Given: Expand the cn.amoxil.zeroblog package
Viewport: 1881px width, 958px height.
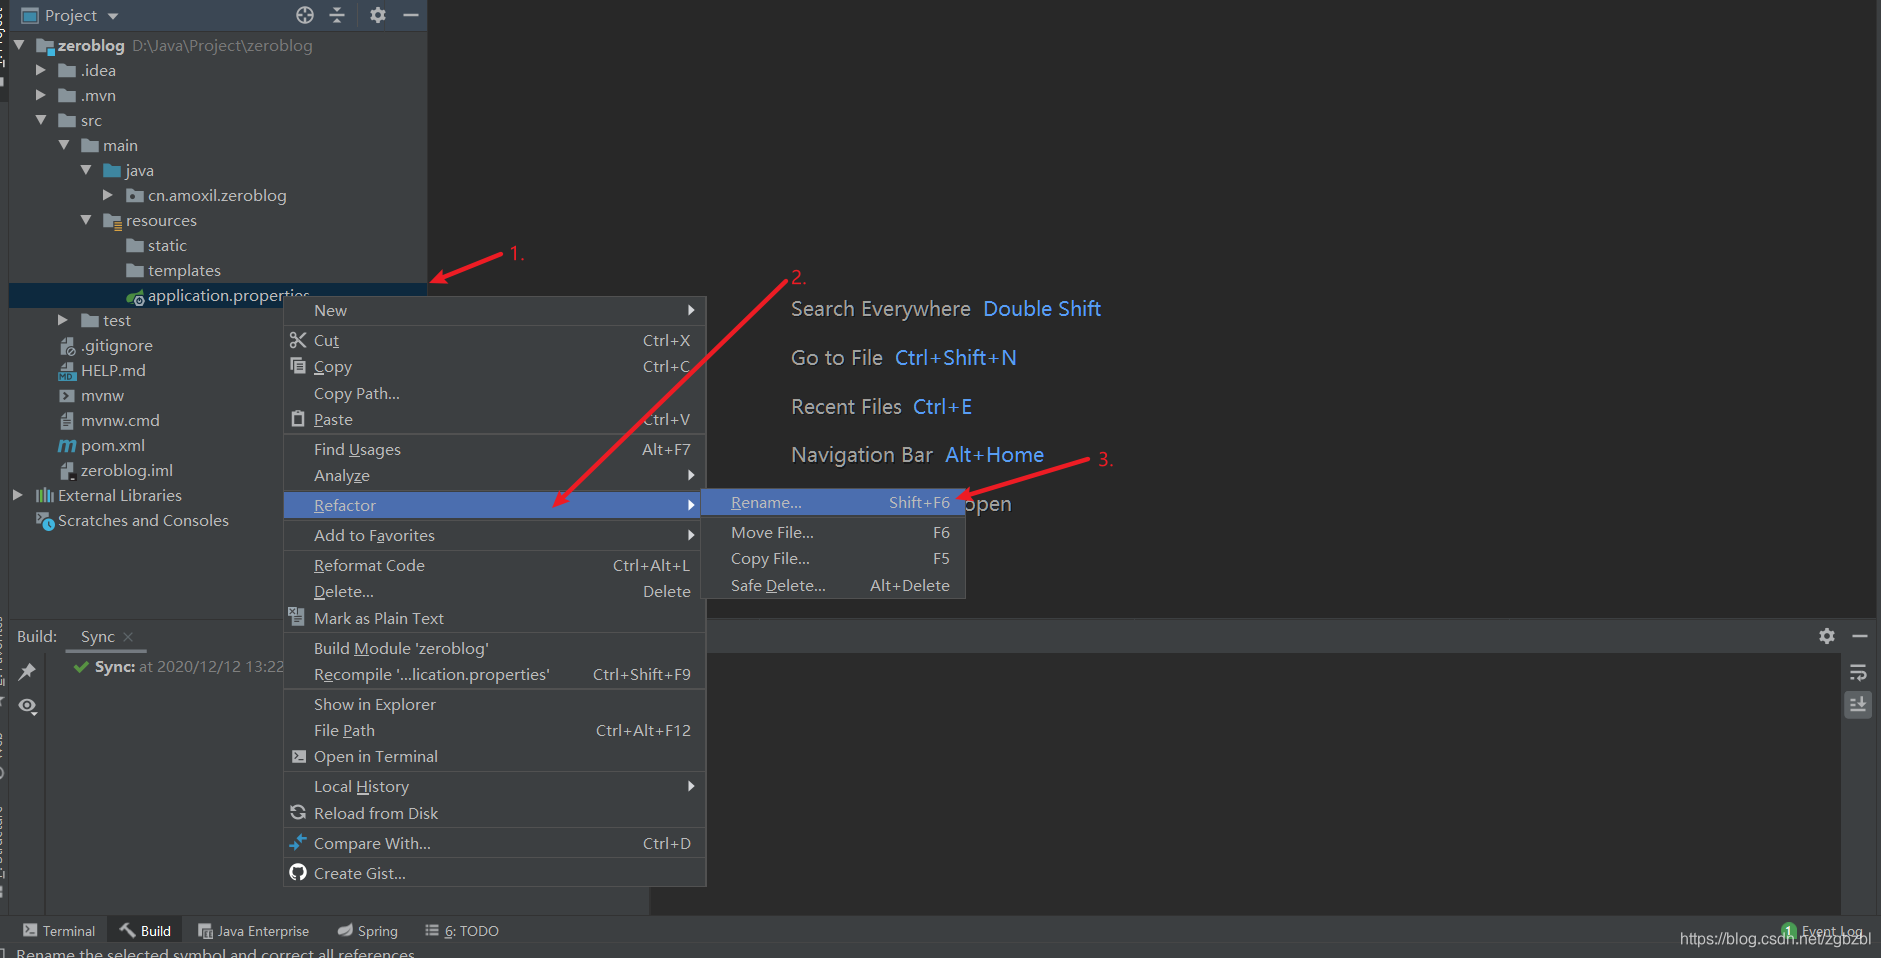Looking at the screenshot, I should (108, 195).
